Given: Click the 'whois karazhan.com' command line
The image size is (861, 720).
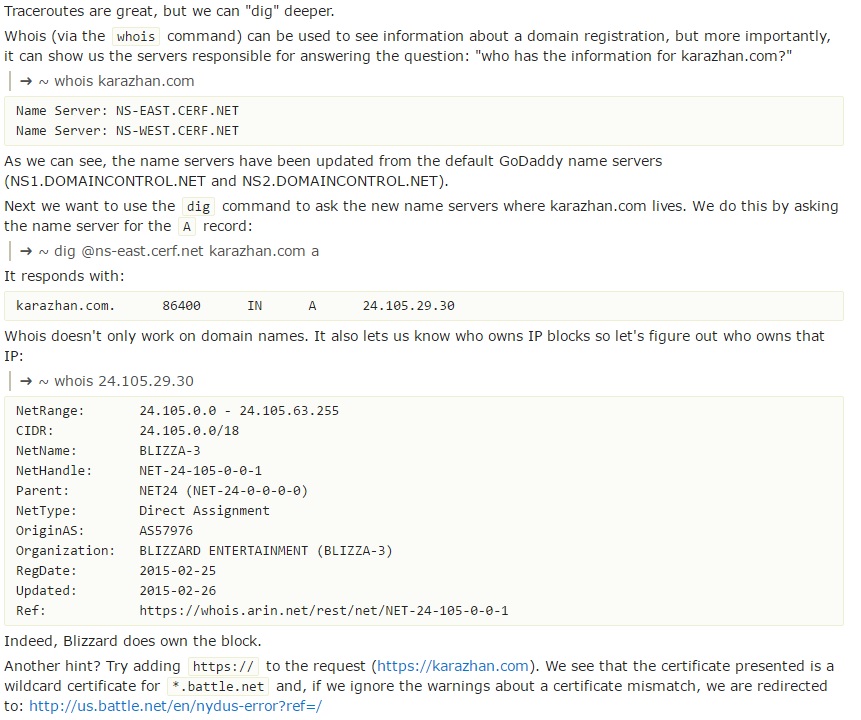Looking at the screenshot, I should [x=116, y=81].
